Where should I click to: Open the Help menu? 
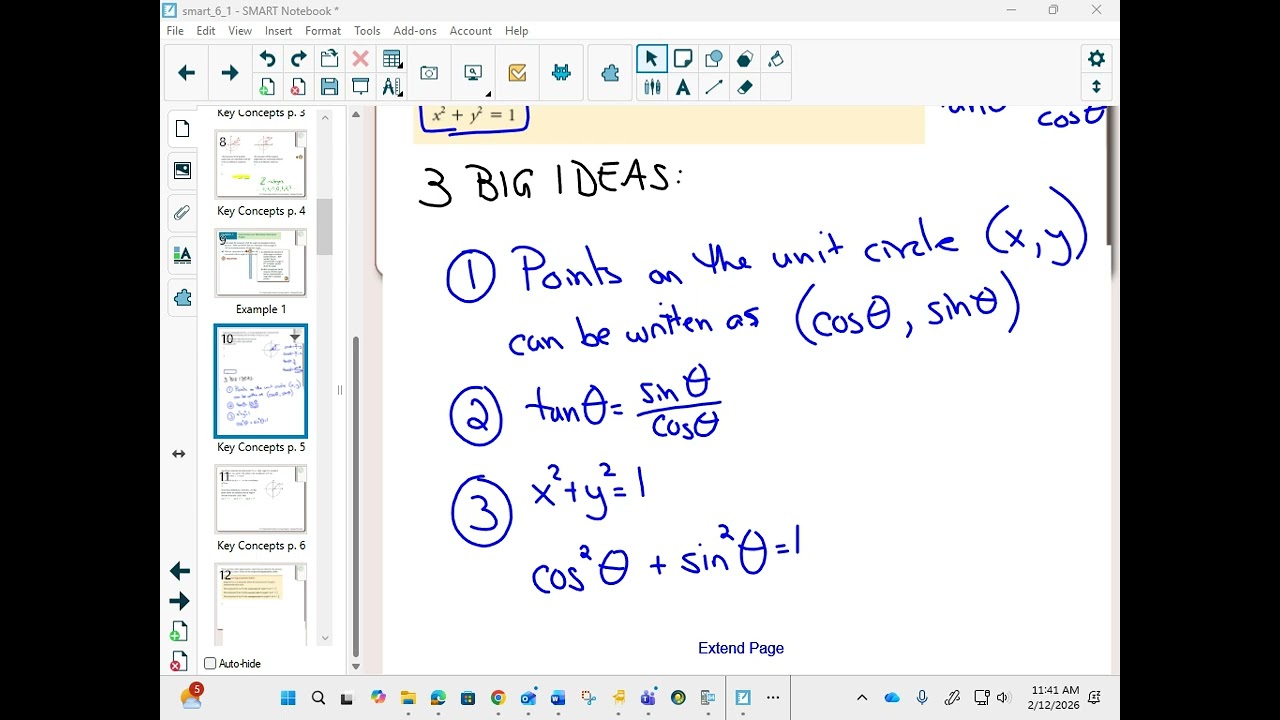(517, 31)
